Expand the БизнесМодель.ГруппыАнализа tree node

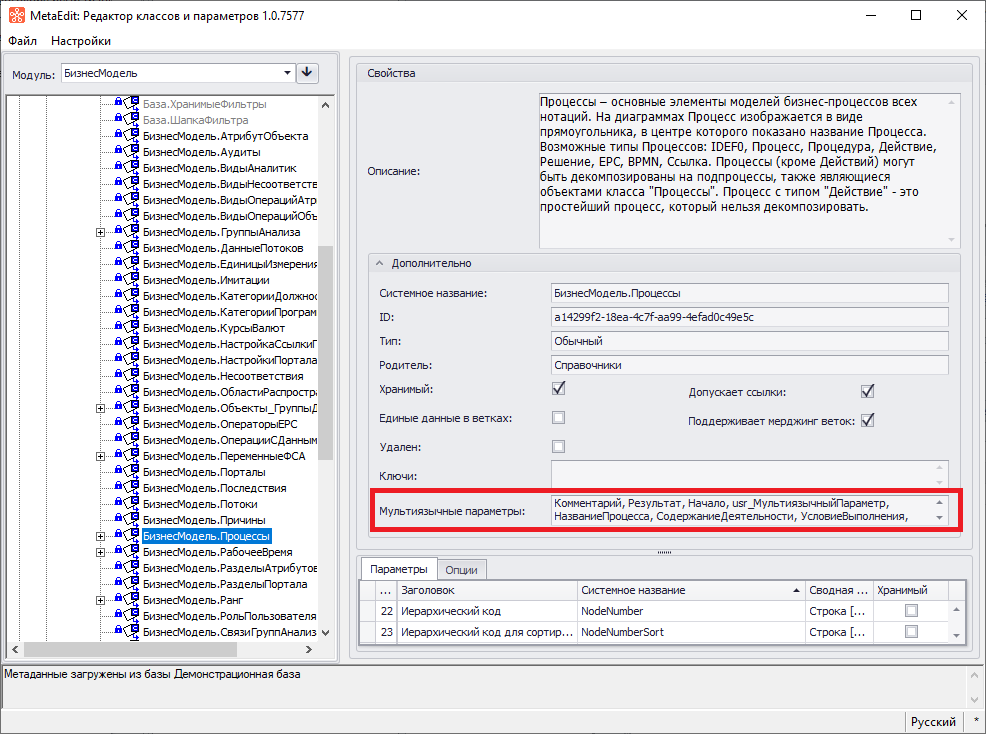pos(100,232)
